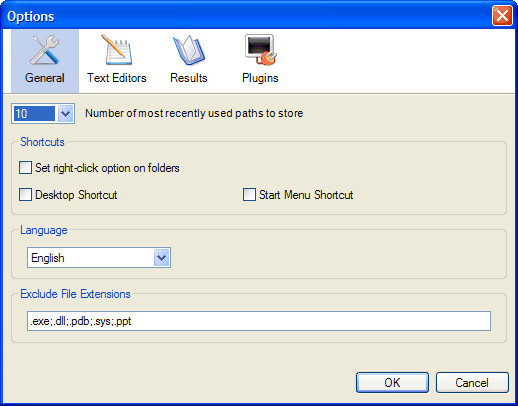
Task: Check the Start Menu Shortcut box
Action: pos(249,194)
